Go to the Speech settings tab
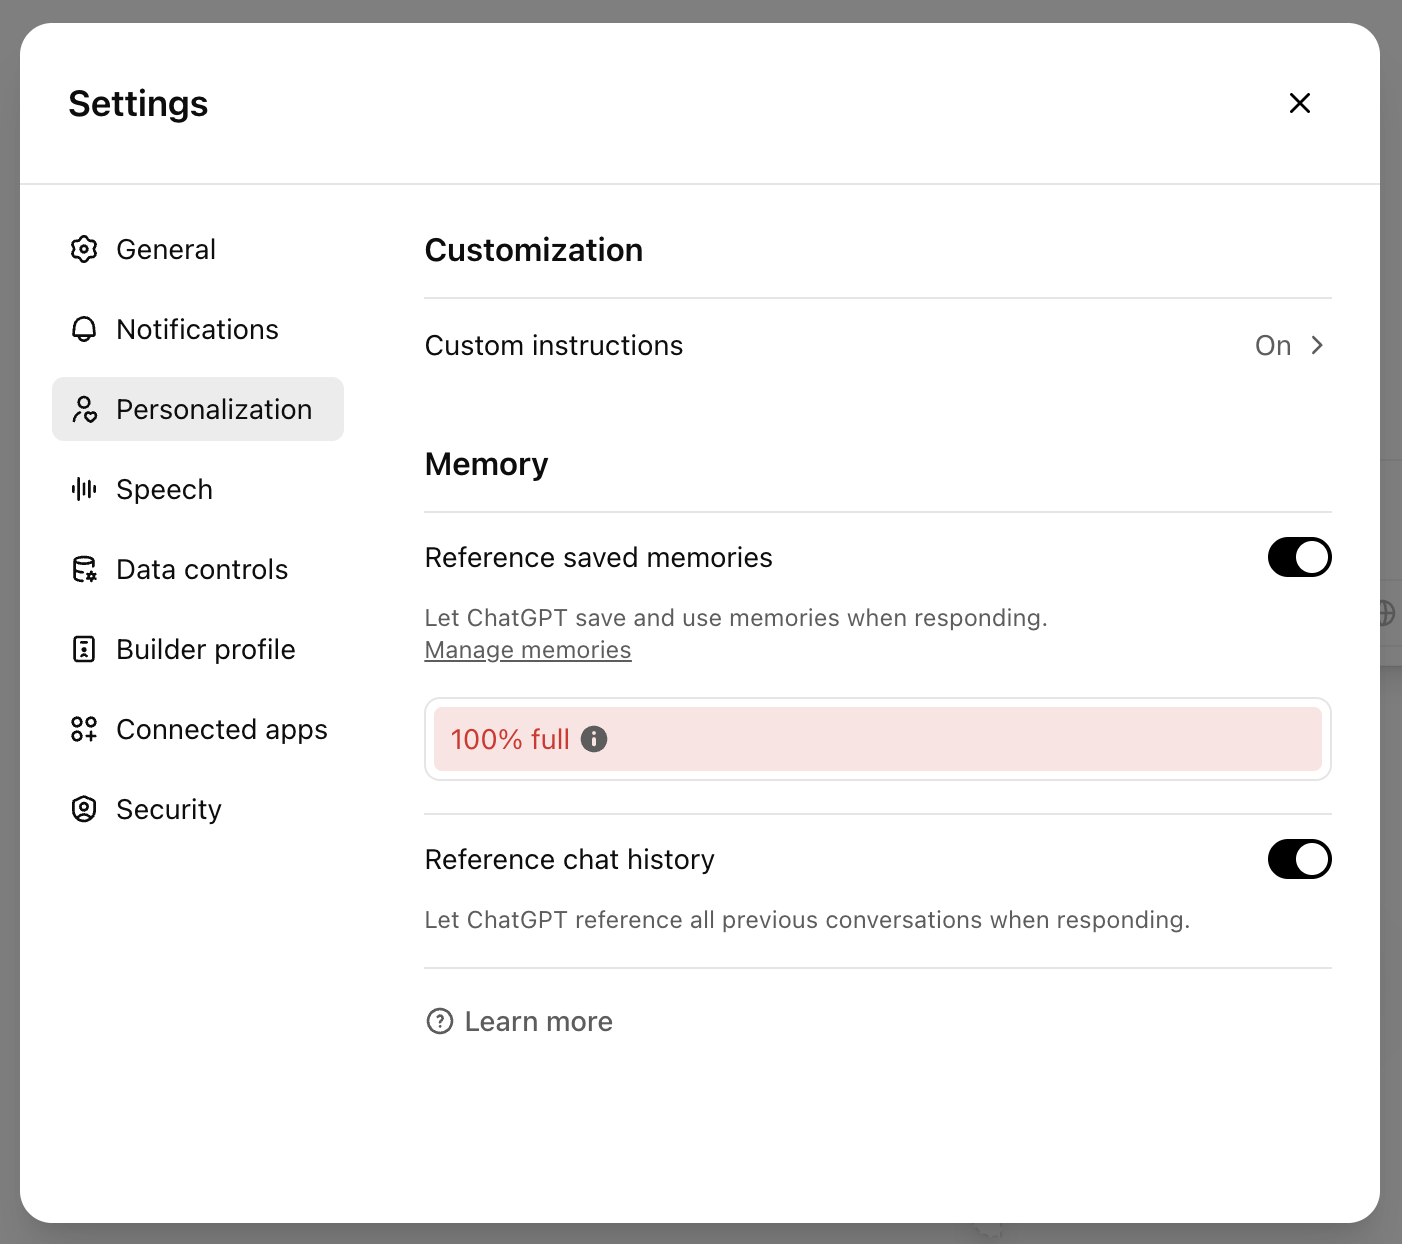1402x1244 pixels. coord(198,489)
